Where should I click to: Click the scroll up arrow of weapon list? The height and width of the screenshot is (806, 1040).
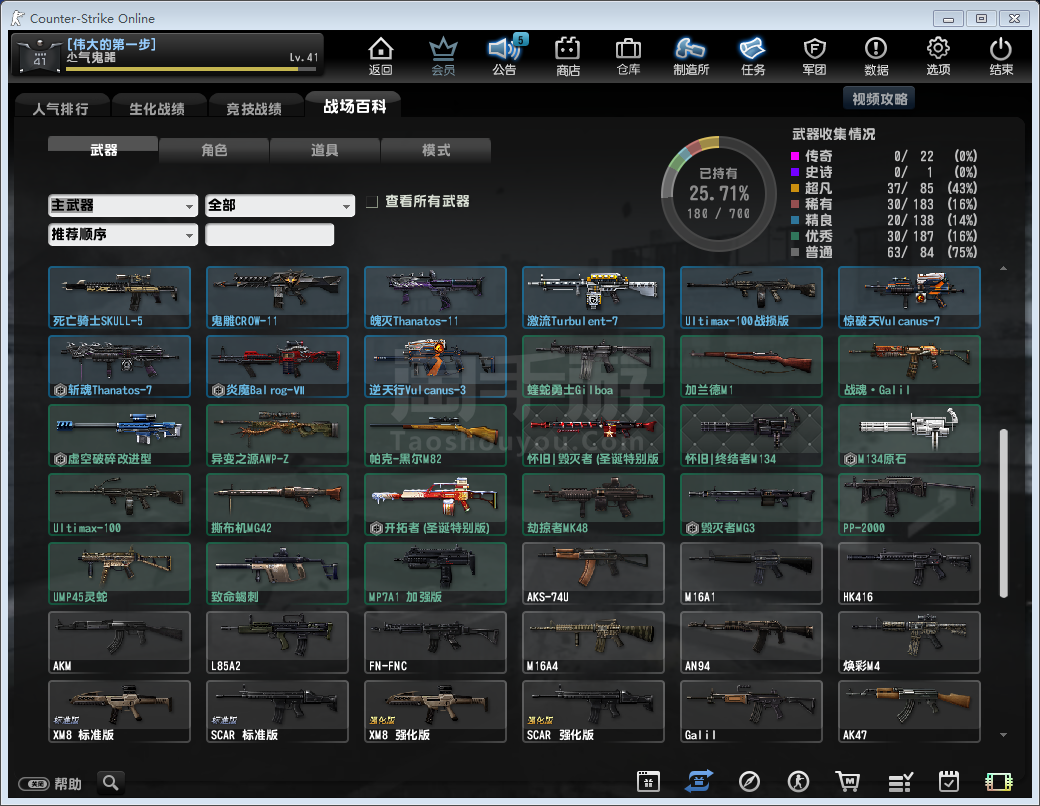[1004, 269]
